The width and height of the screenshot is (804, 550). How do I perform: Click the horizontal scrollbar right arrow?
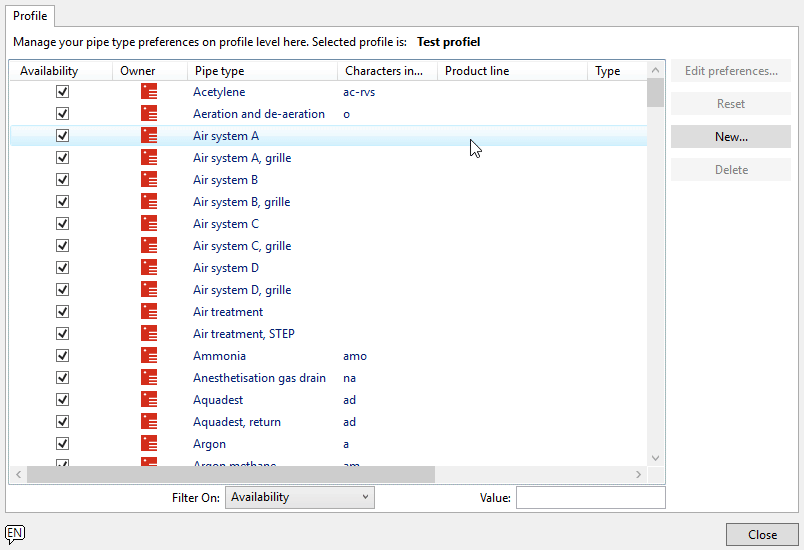[x=638, y=474]
